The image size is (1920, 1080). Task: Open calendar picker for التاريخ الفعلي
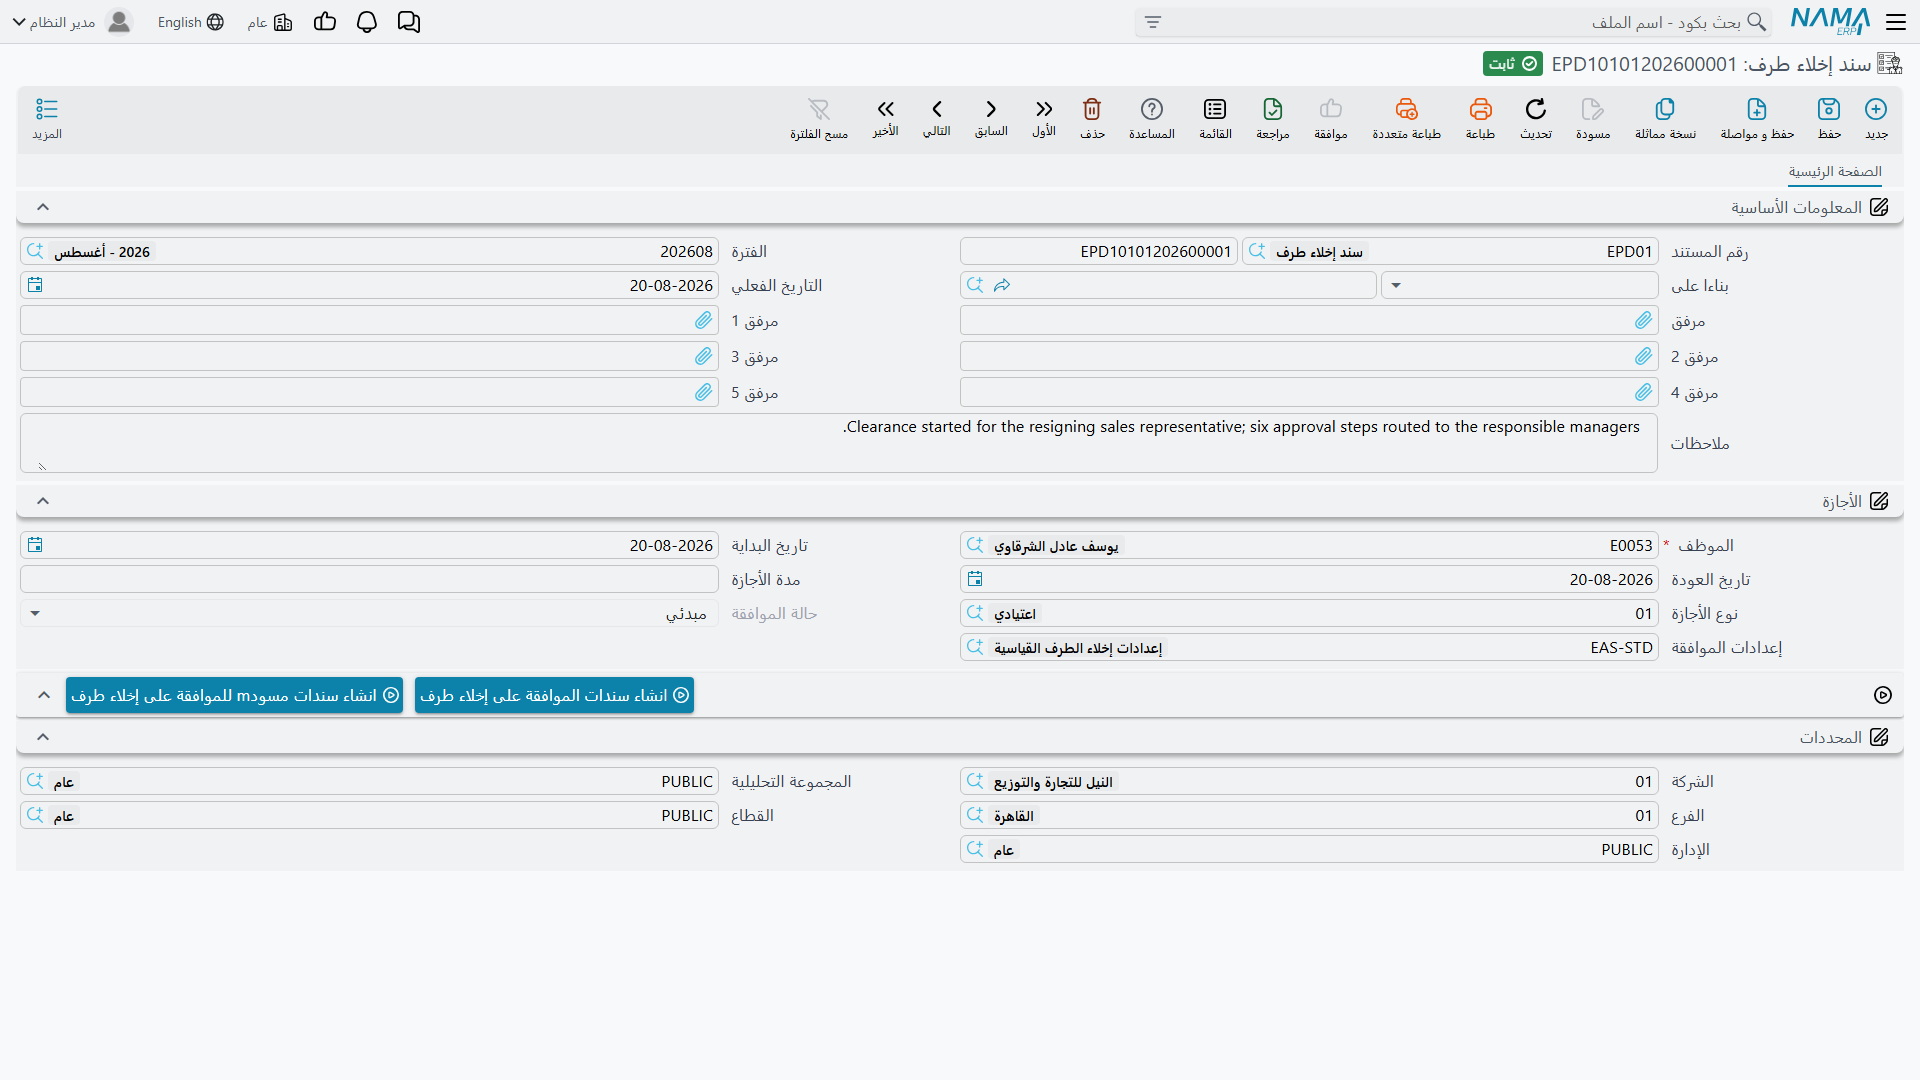(x=35, y=285)
